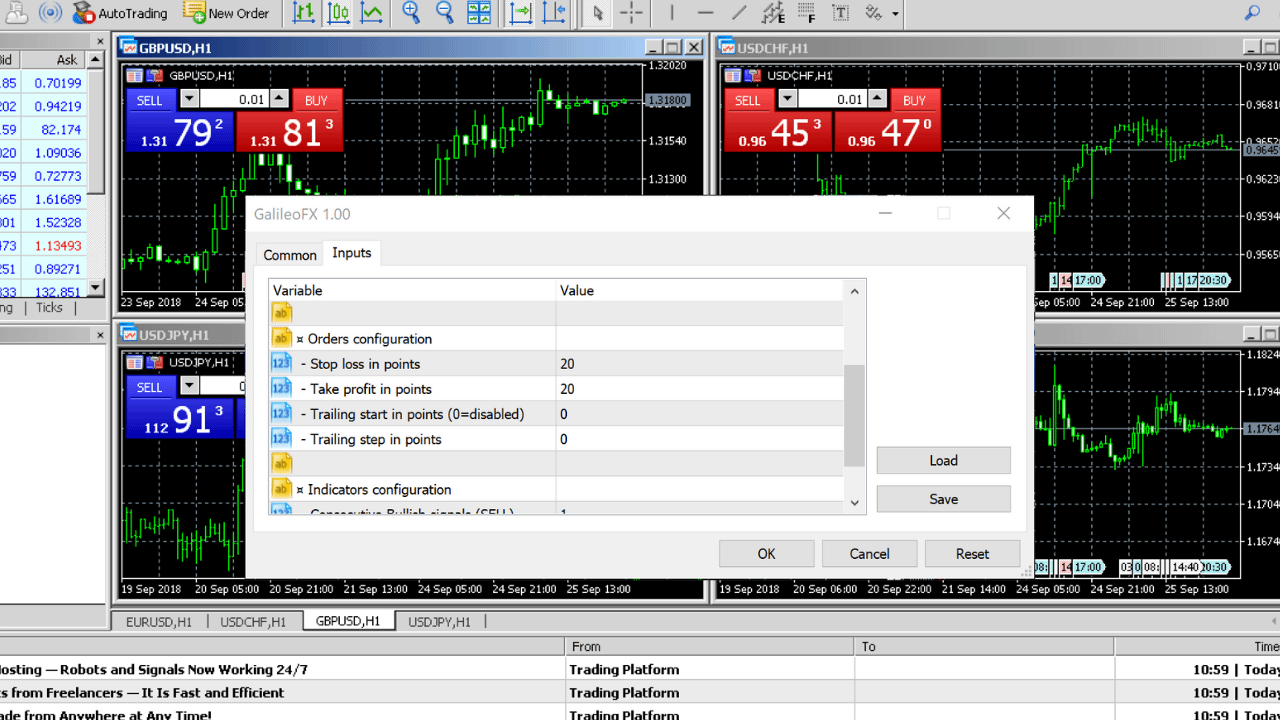This screenshot has height=720, width=1280.
Task: Switch to the EURUSD,H1 chart tab
Action: (x=159, y=622)
